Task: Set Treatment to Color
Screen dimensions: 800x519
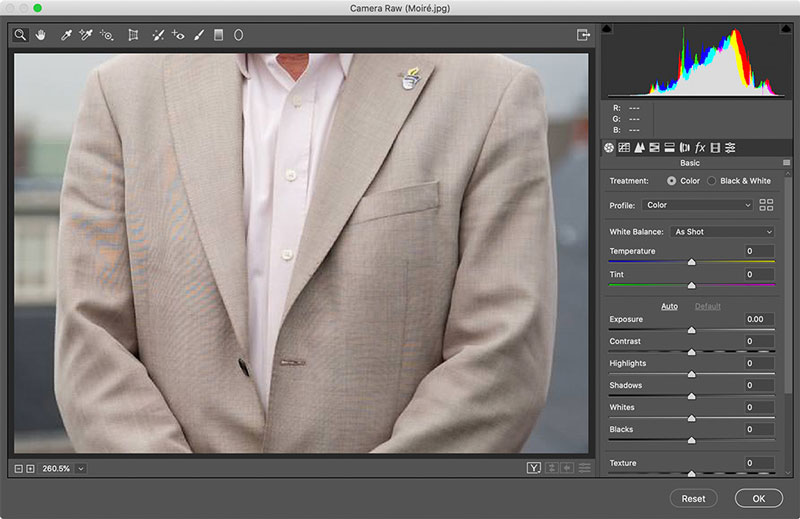Action: pos(671,181)
